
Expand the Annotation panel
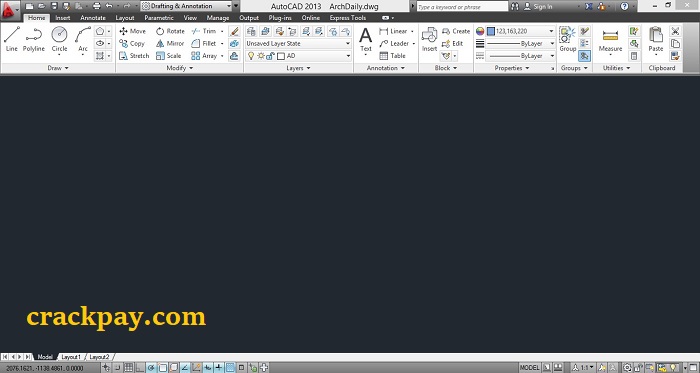coord(386,68)
